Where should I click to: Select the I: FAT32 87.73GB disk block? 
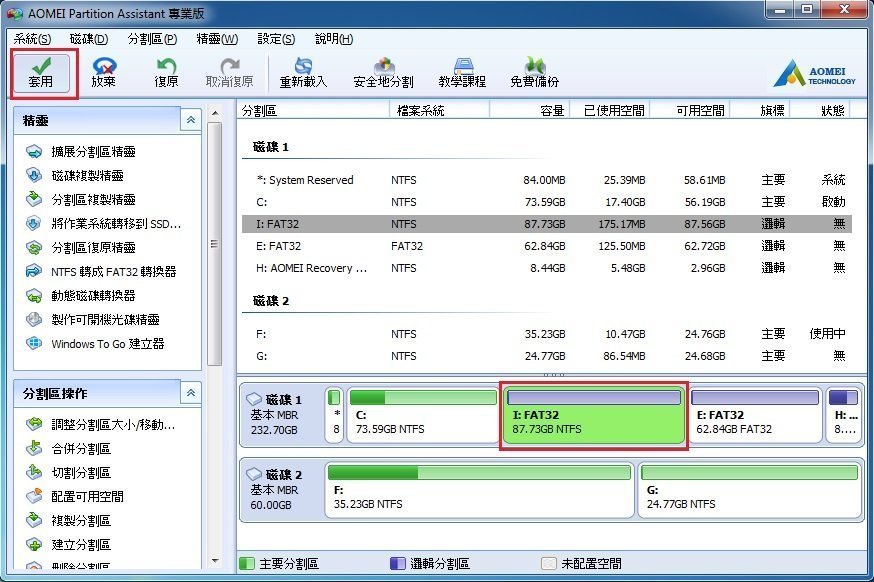coord(594,415)
